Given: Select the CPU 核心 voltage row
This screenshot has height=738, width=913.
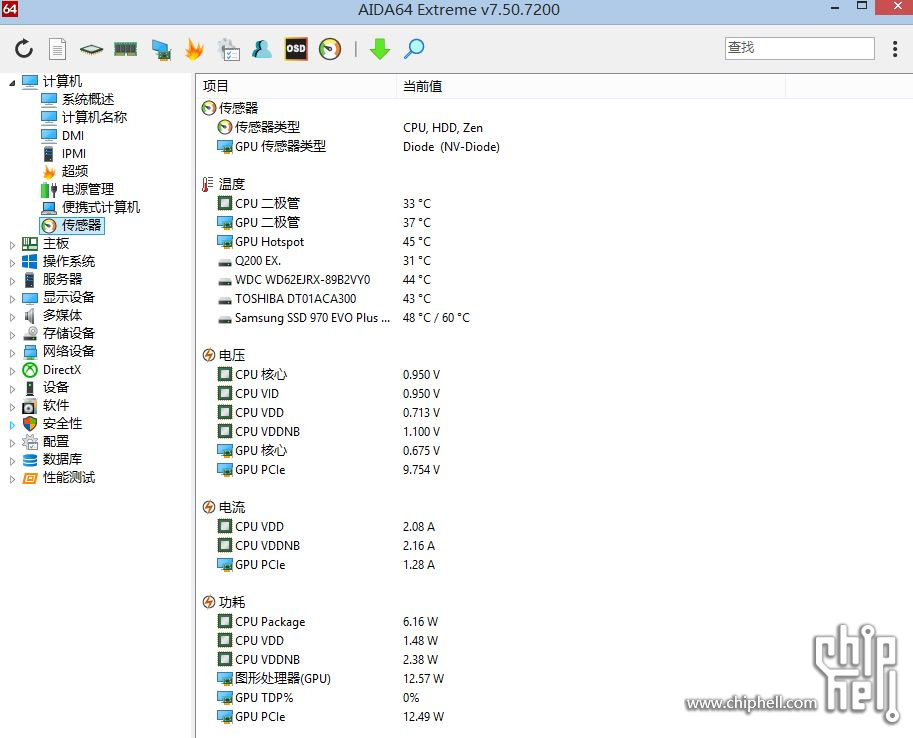Looking at the screenshot, I should [x=328, y=375].
